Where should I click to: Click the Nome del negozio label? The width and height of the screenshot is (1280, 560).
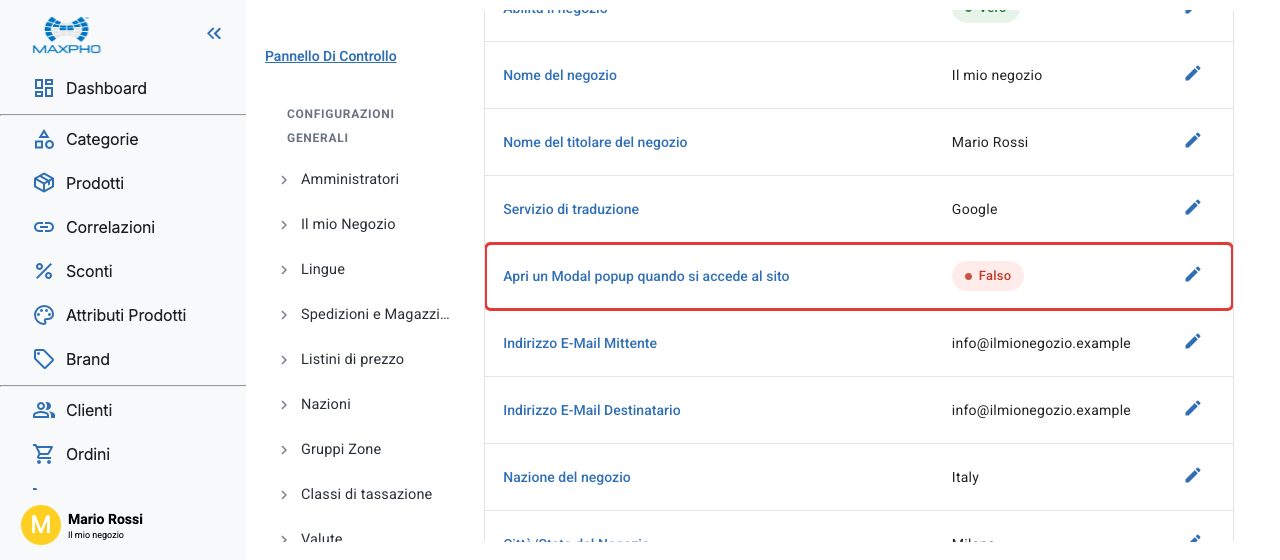pos(560,75)
